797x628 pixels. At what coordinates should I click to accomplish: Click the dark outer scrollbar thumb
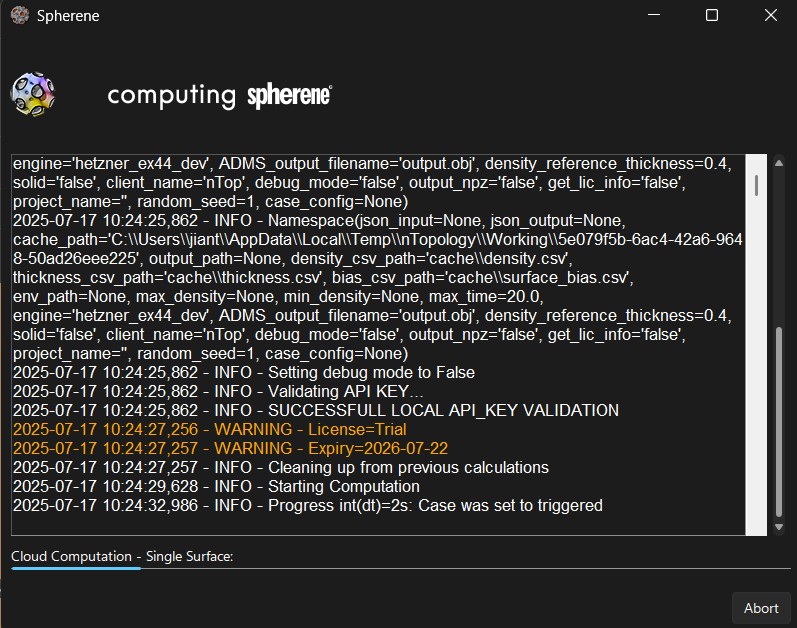[x=780, y=420]
